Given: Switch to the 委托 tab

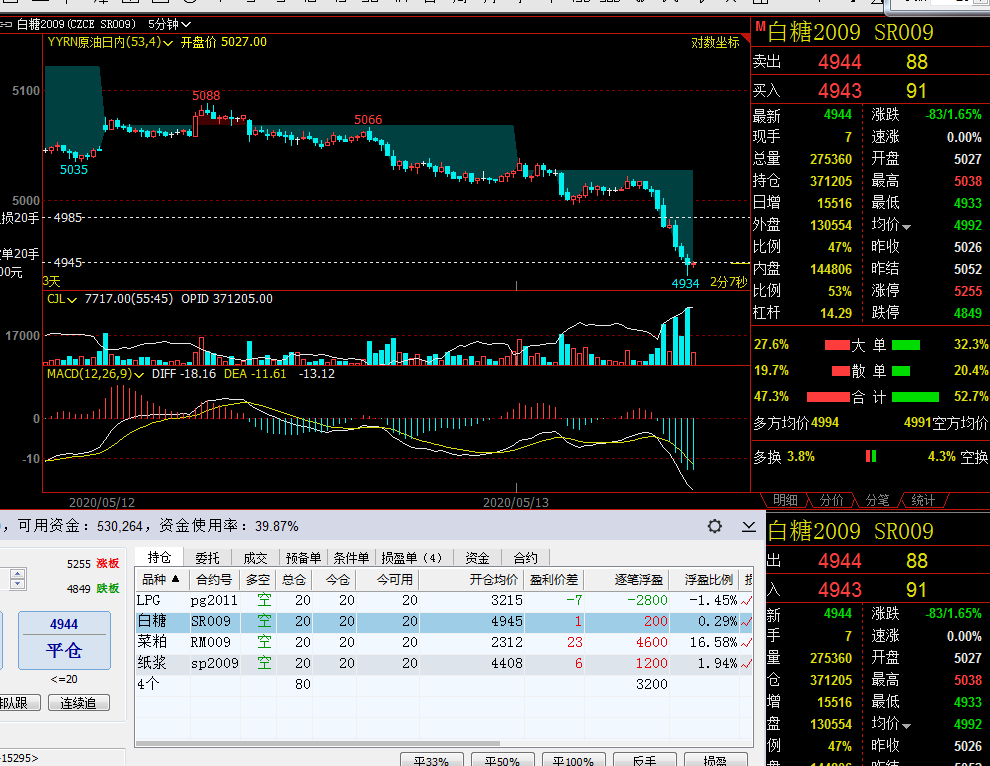Looking at the screenshot, I should click(x=207, y=558).
